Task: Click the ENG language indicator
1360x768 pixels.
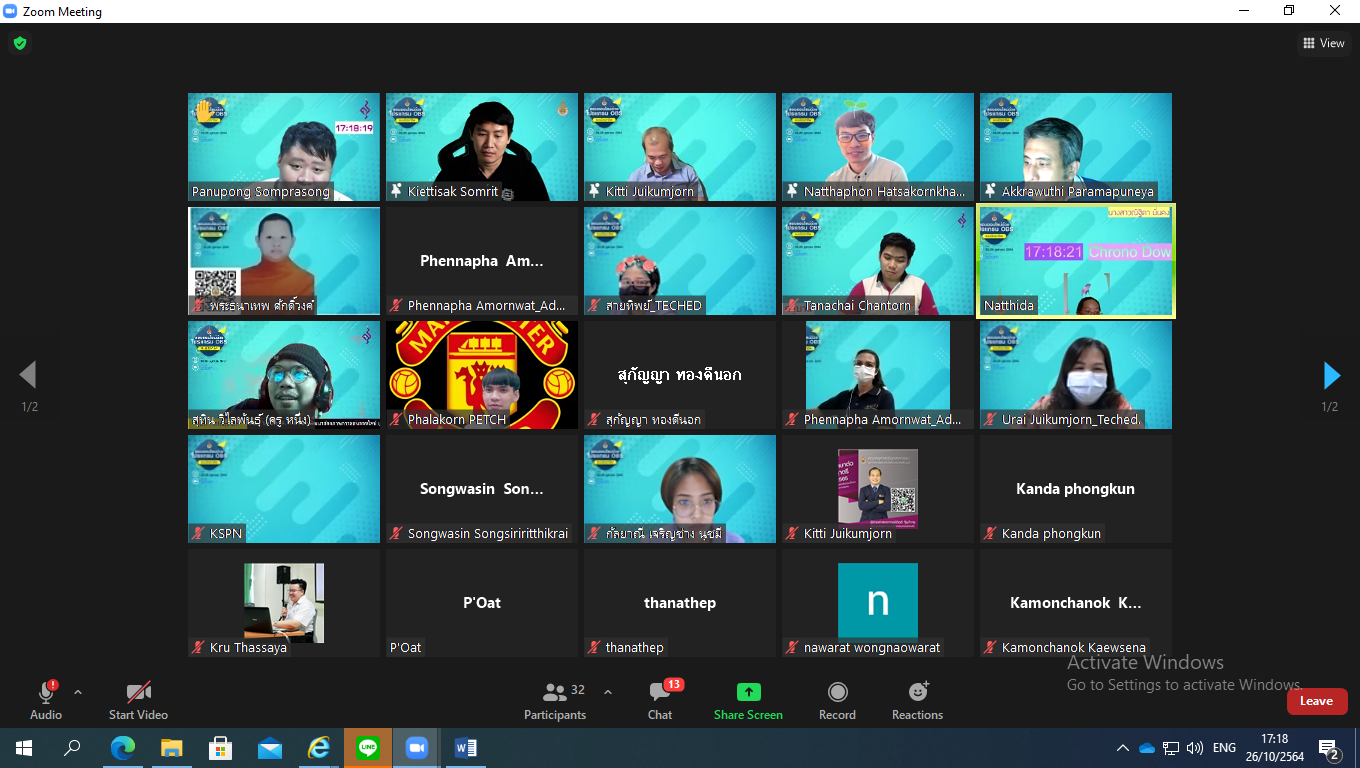Action: point(1224,748)
